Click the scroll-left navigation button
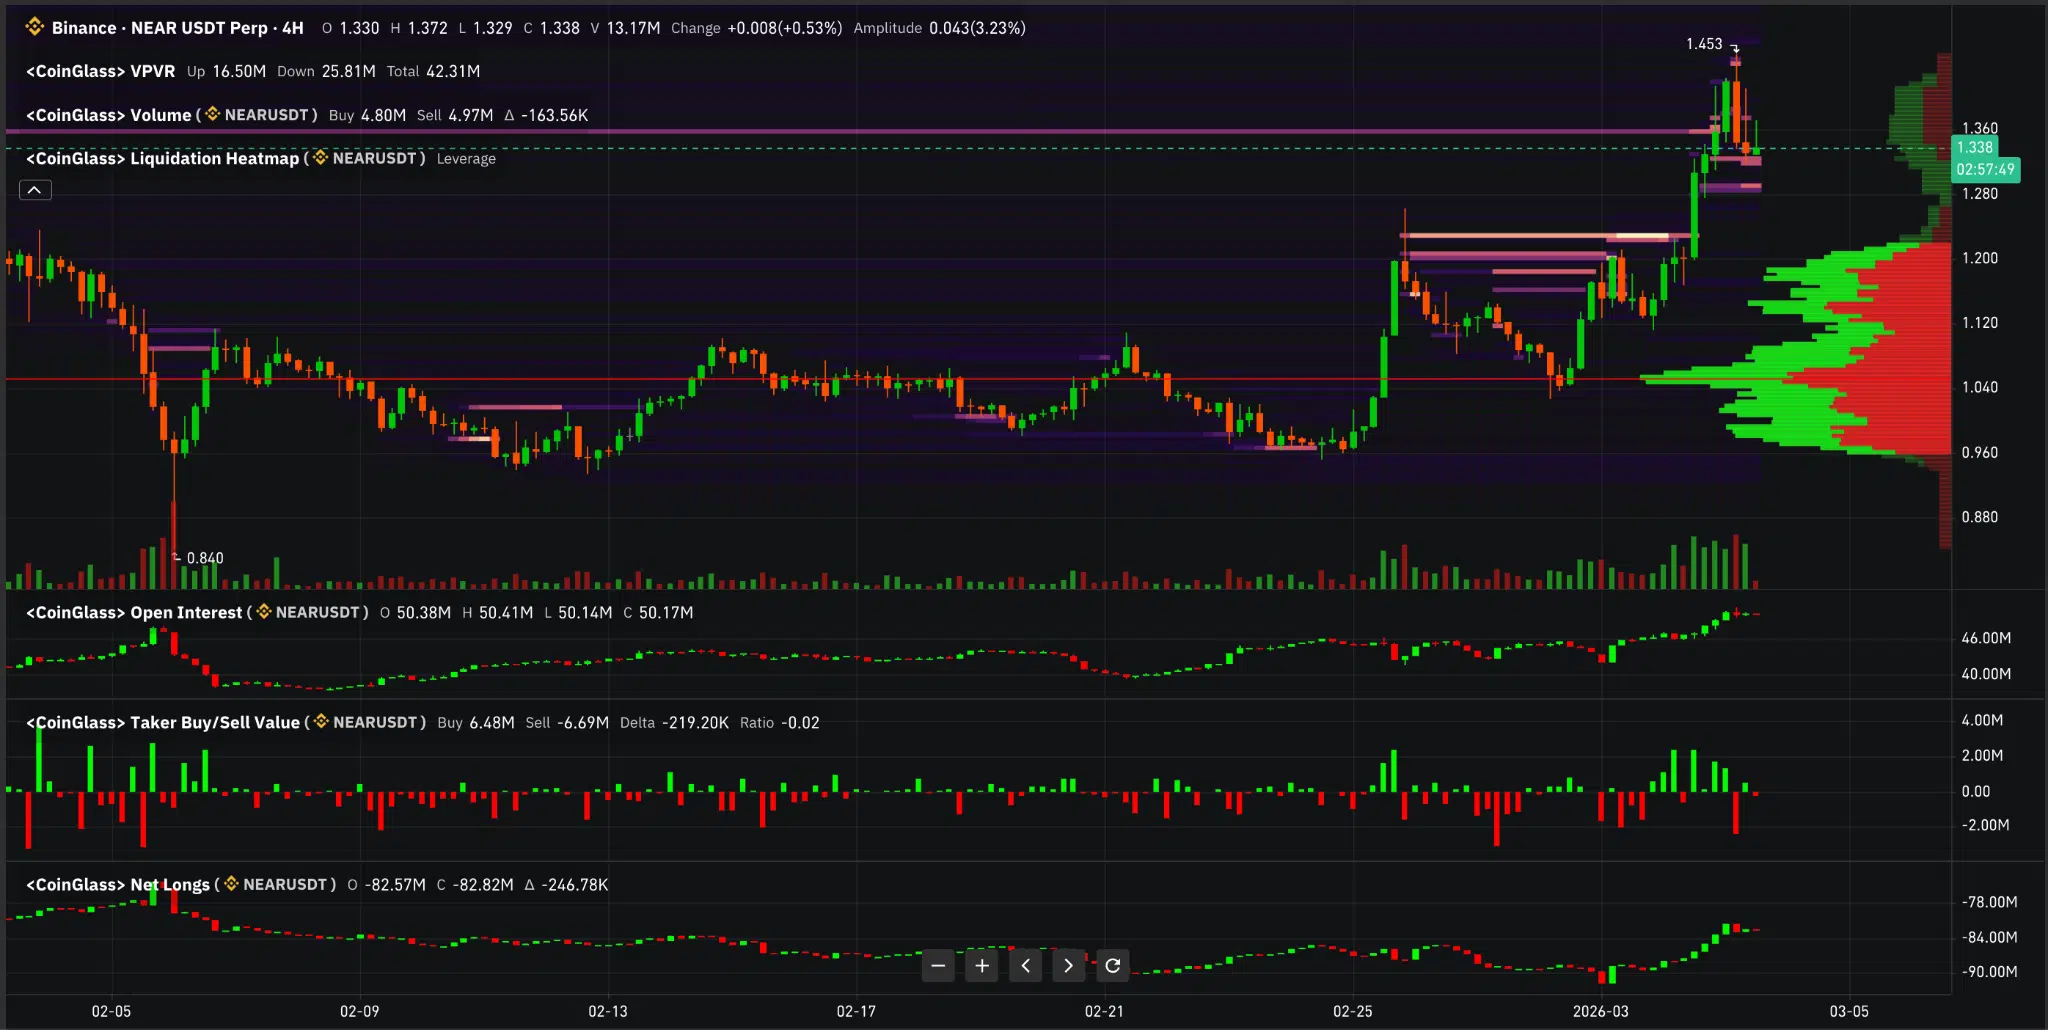2048x1030 pixels. pyautogui.click(x=1025, y=965)
